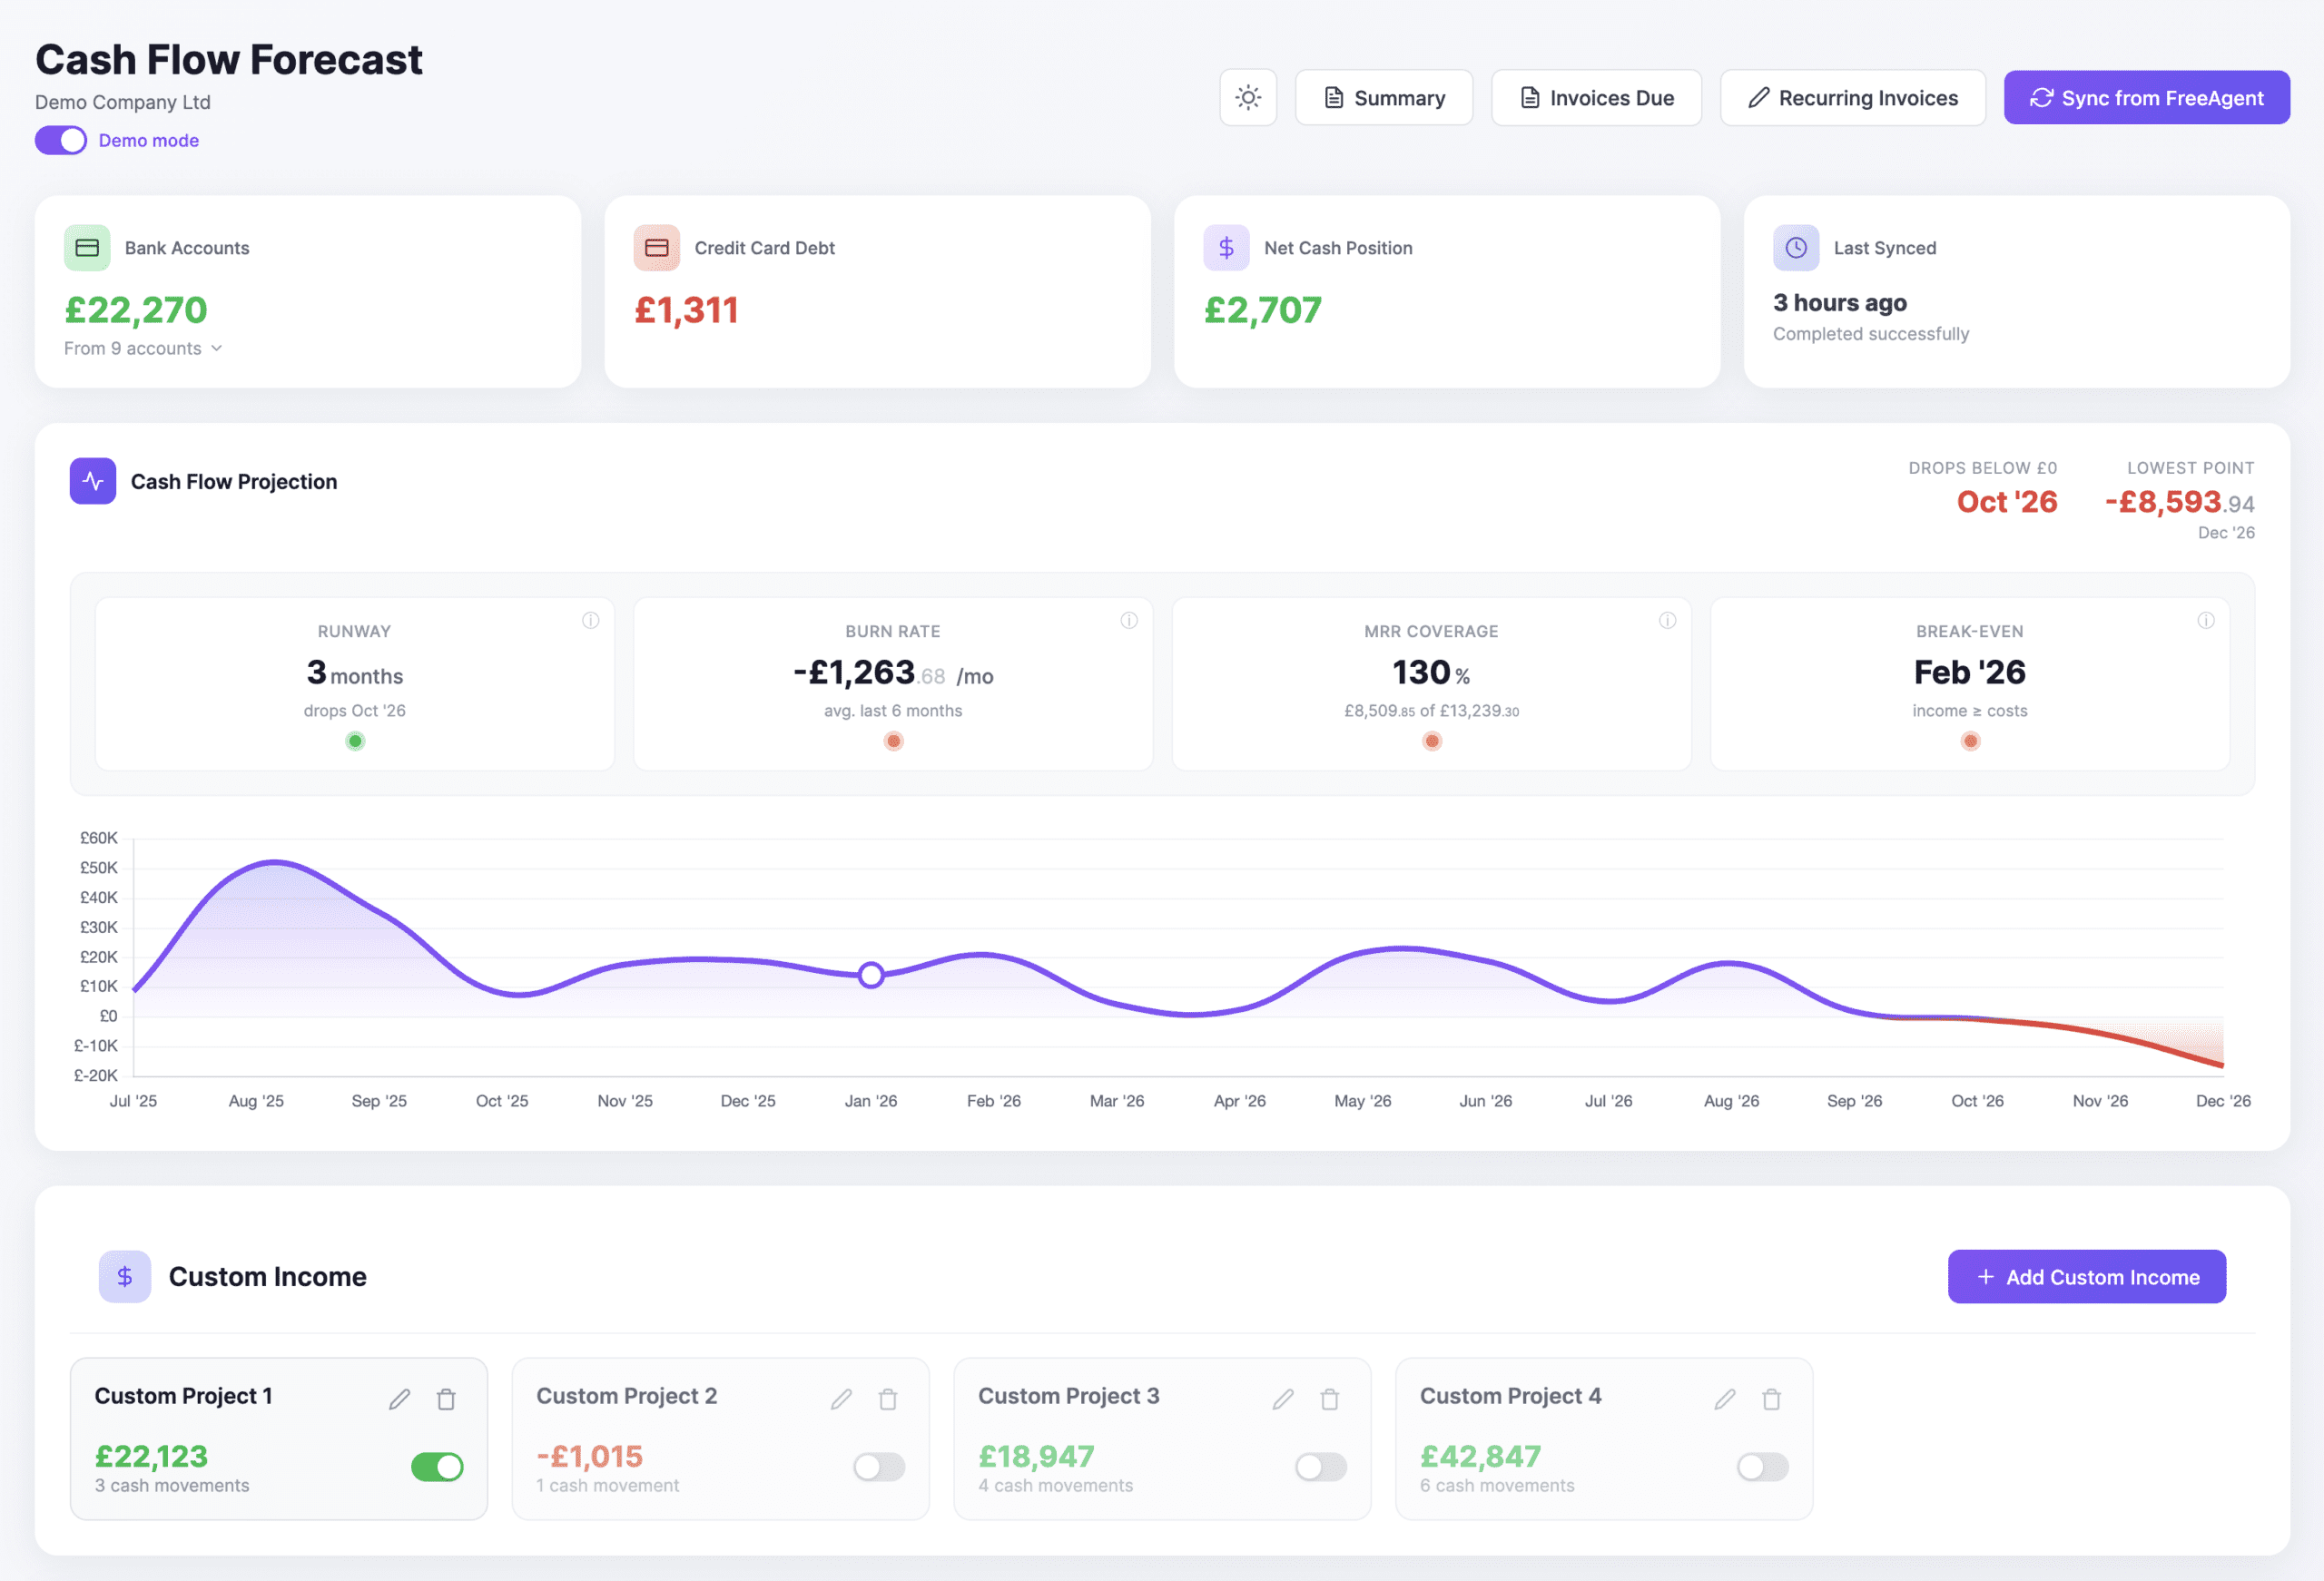
Task: Click the MRR Coverage info icon
Action: pyautogui.click(x=1667, y=620)
